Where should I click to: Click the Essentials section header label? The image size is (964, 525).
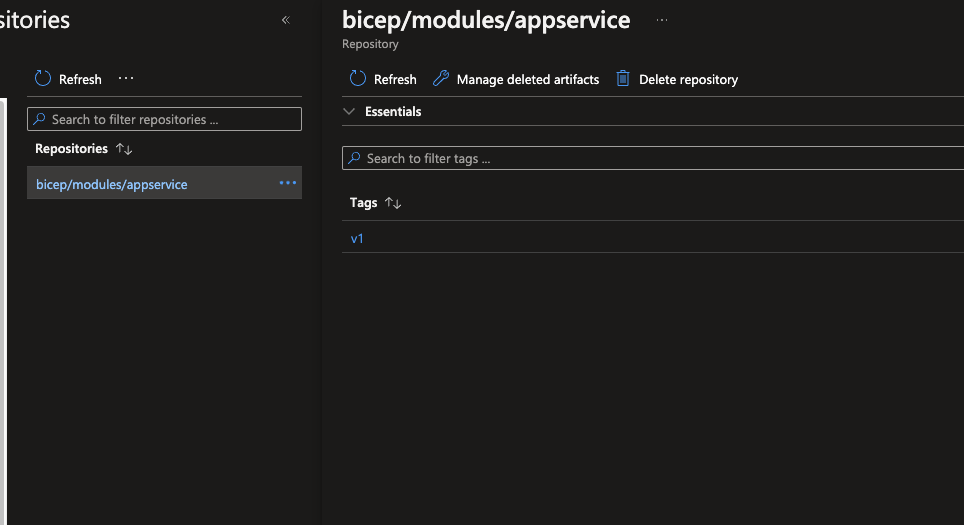(x=393, y=111)
